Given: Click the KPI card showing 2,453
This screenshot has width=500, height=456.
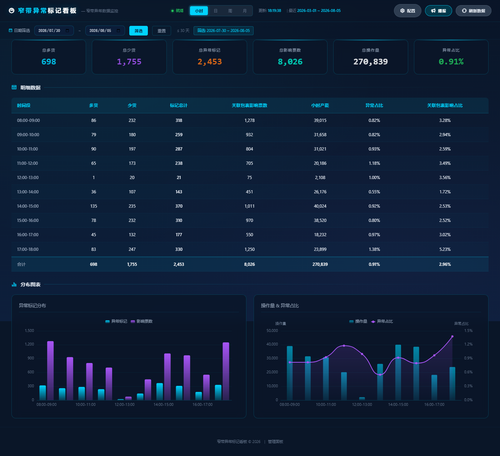Looking at the screenshot, I should coord(210,57).
